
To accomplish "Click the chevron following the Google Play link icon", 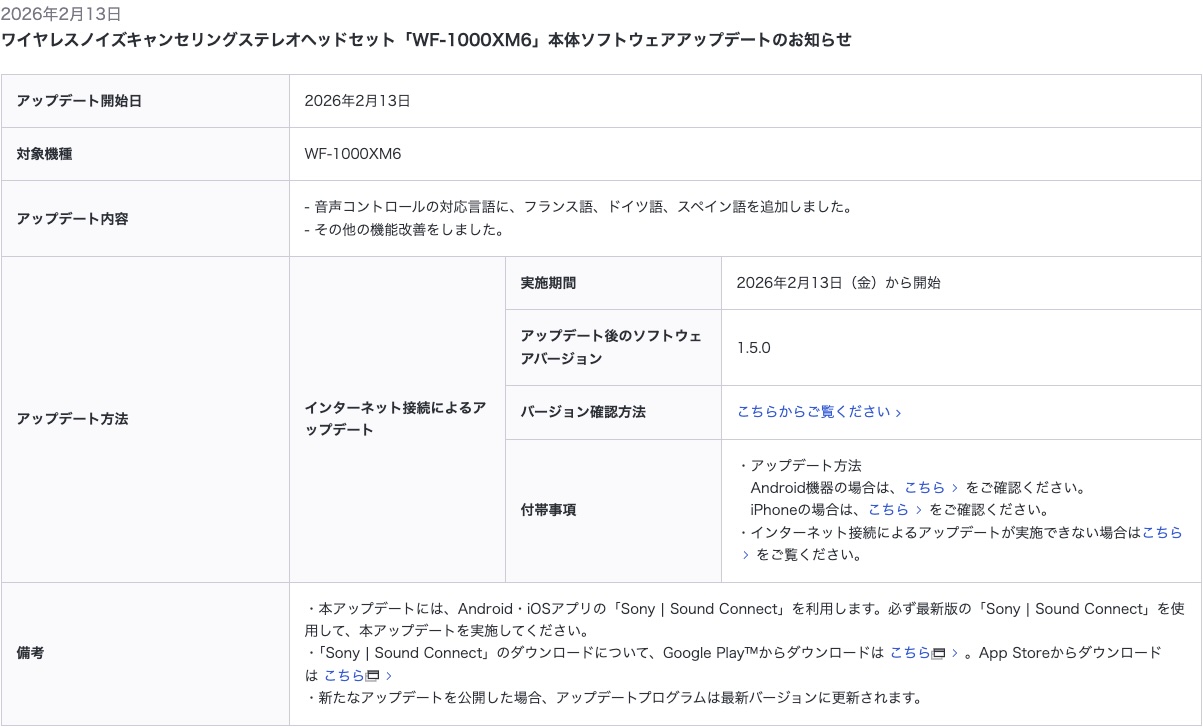I will pos(955,654).
